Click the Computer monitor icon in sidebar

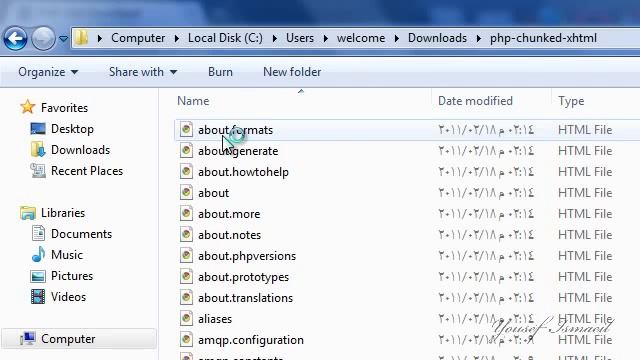tap(28, 339)
